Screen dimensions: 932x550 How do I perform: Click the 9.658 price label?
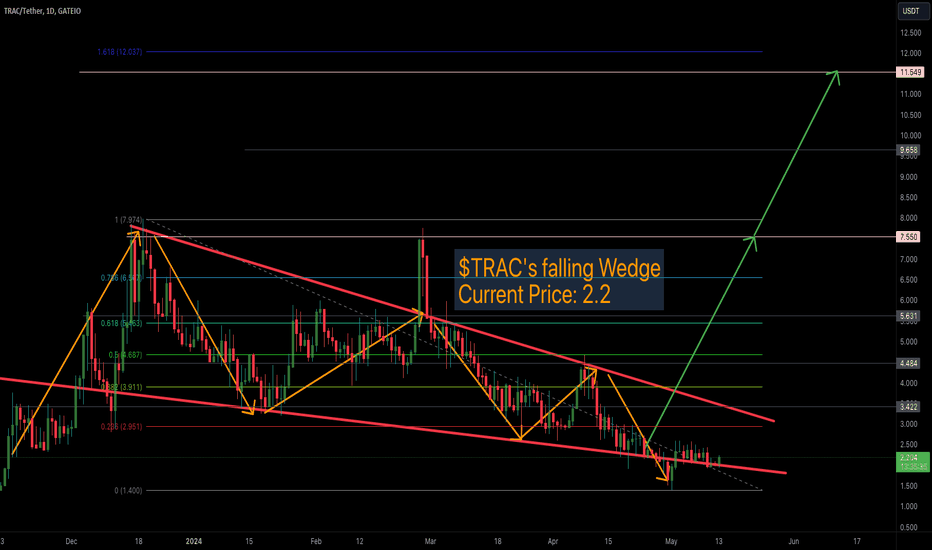tap(908, 150)
